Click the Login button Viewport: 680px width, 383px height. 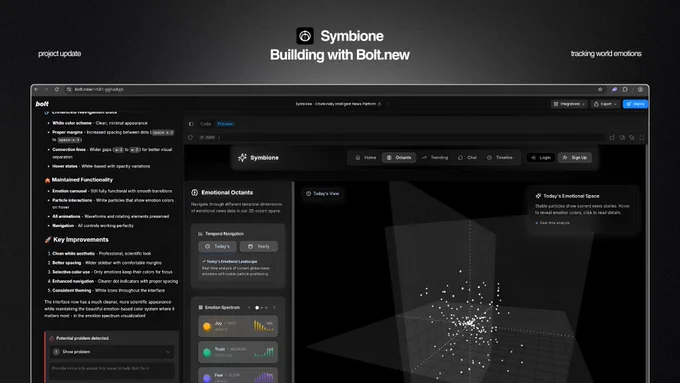[541, 157]
